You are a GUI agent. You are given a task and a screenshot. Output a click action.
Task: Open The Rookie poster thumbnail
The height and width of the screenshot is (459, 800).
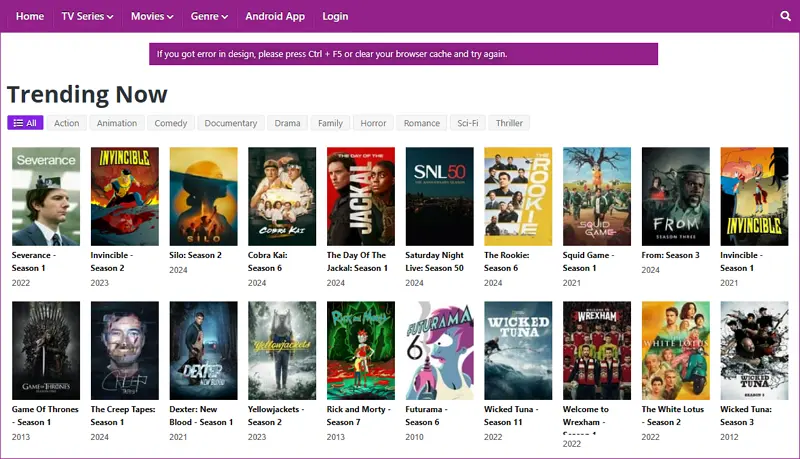(518, 196)
